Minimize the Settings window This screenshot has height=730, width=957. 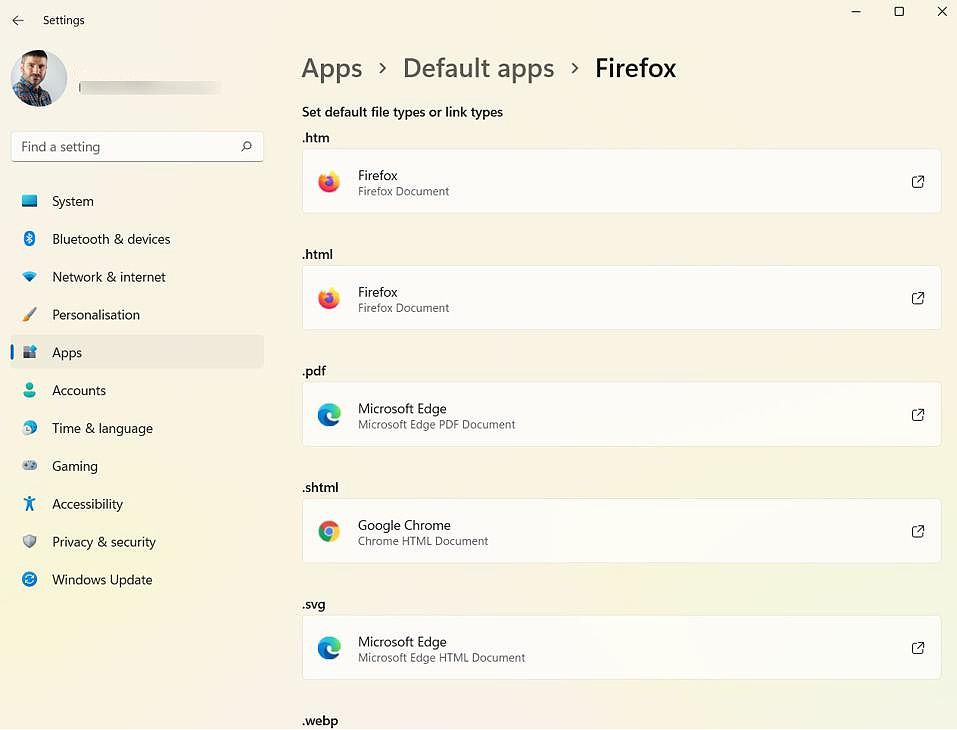(856, 12)
